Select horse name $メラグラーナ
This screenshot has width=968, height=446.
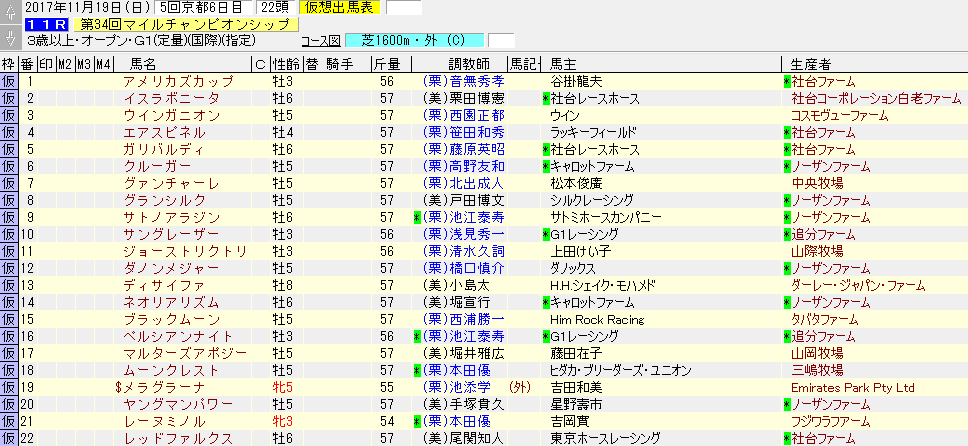point(160,387)
